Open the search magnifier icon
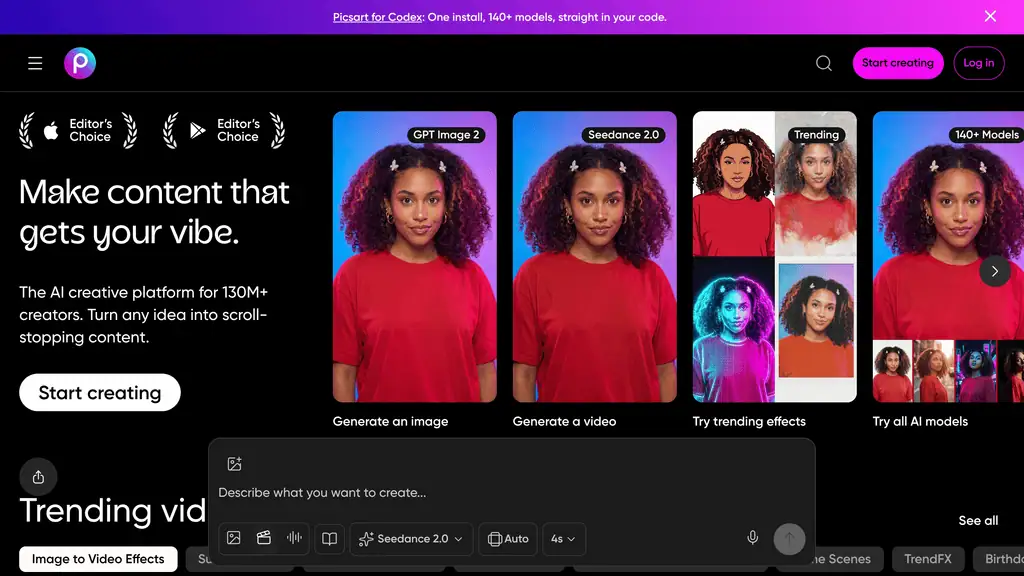Image resolution: width=1024 pixels, height=576 pixels. tap(824, 63)
